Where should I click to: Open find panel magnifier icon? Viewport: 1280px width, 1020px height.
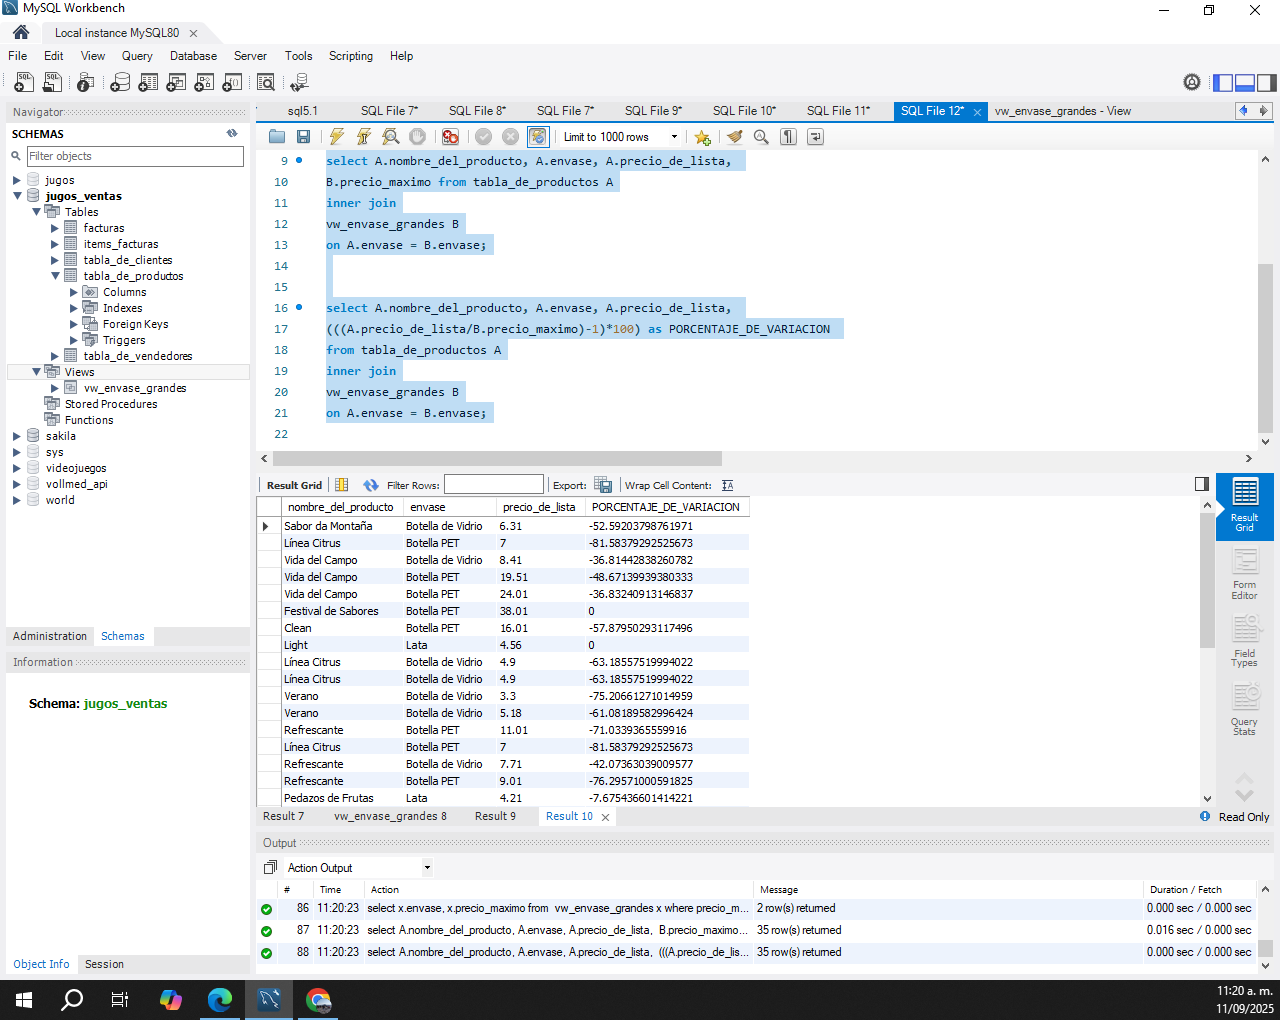[762, 137]
